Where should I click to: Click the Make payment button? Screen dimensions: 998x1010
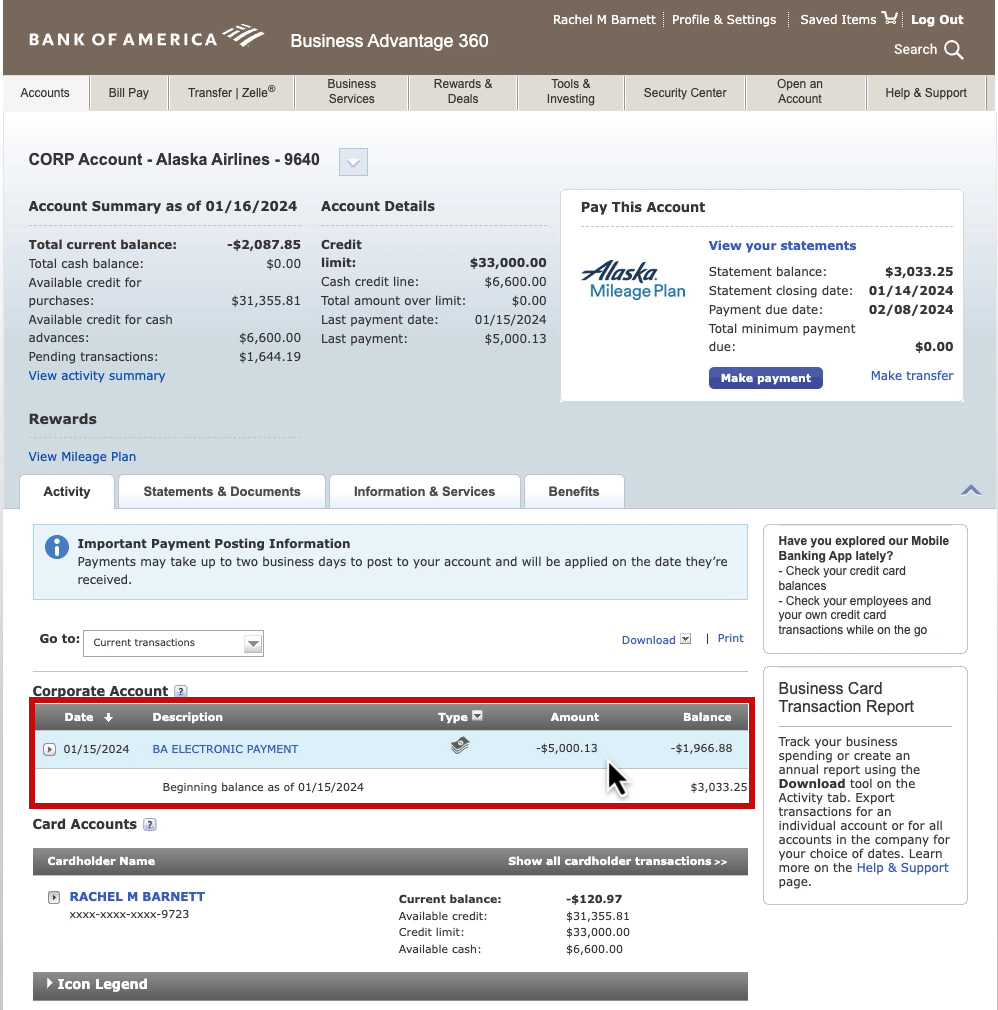pos(766,378)
